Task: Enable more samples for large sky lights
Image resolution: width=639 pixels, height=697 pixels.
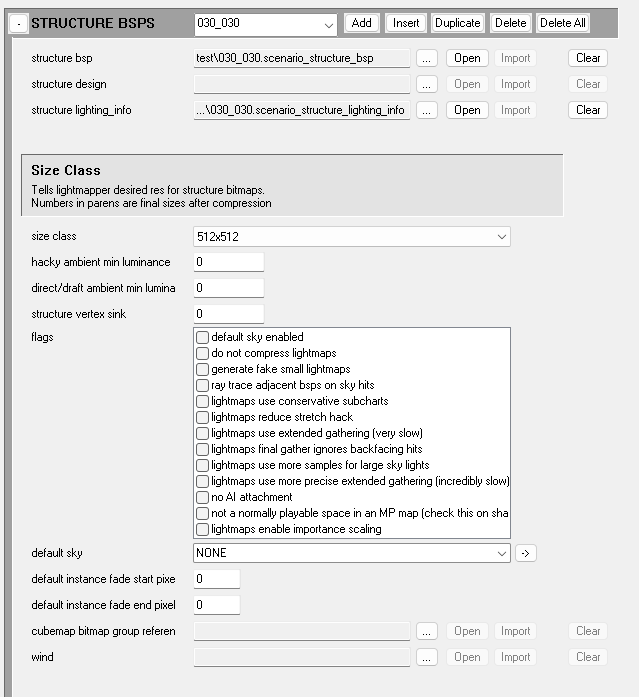Action: click(x=203, y=465)
